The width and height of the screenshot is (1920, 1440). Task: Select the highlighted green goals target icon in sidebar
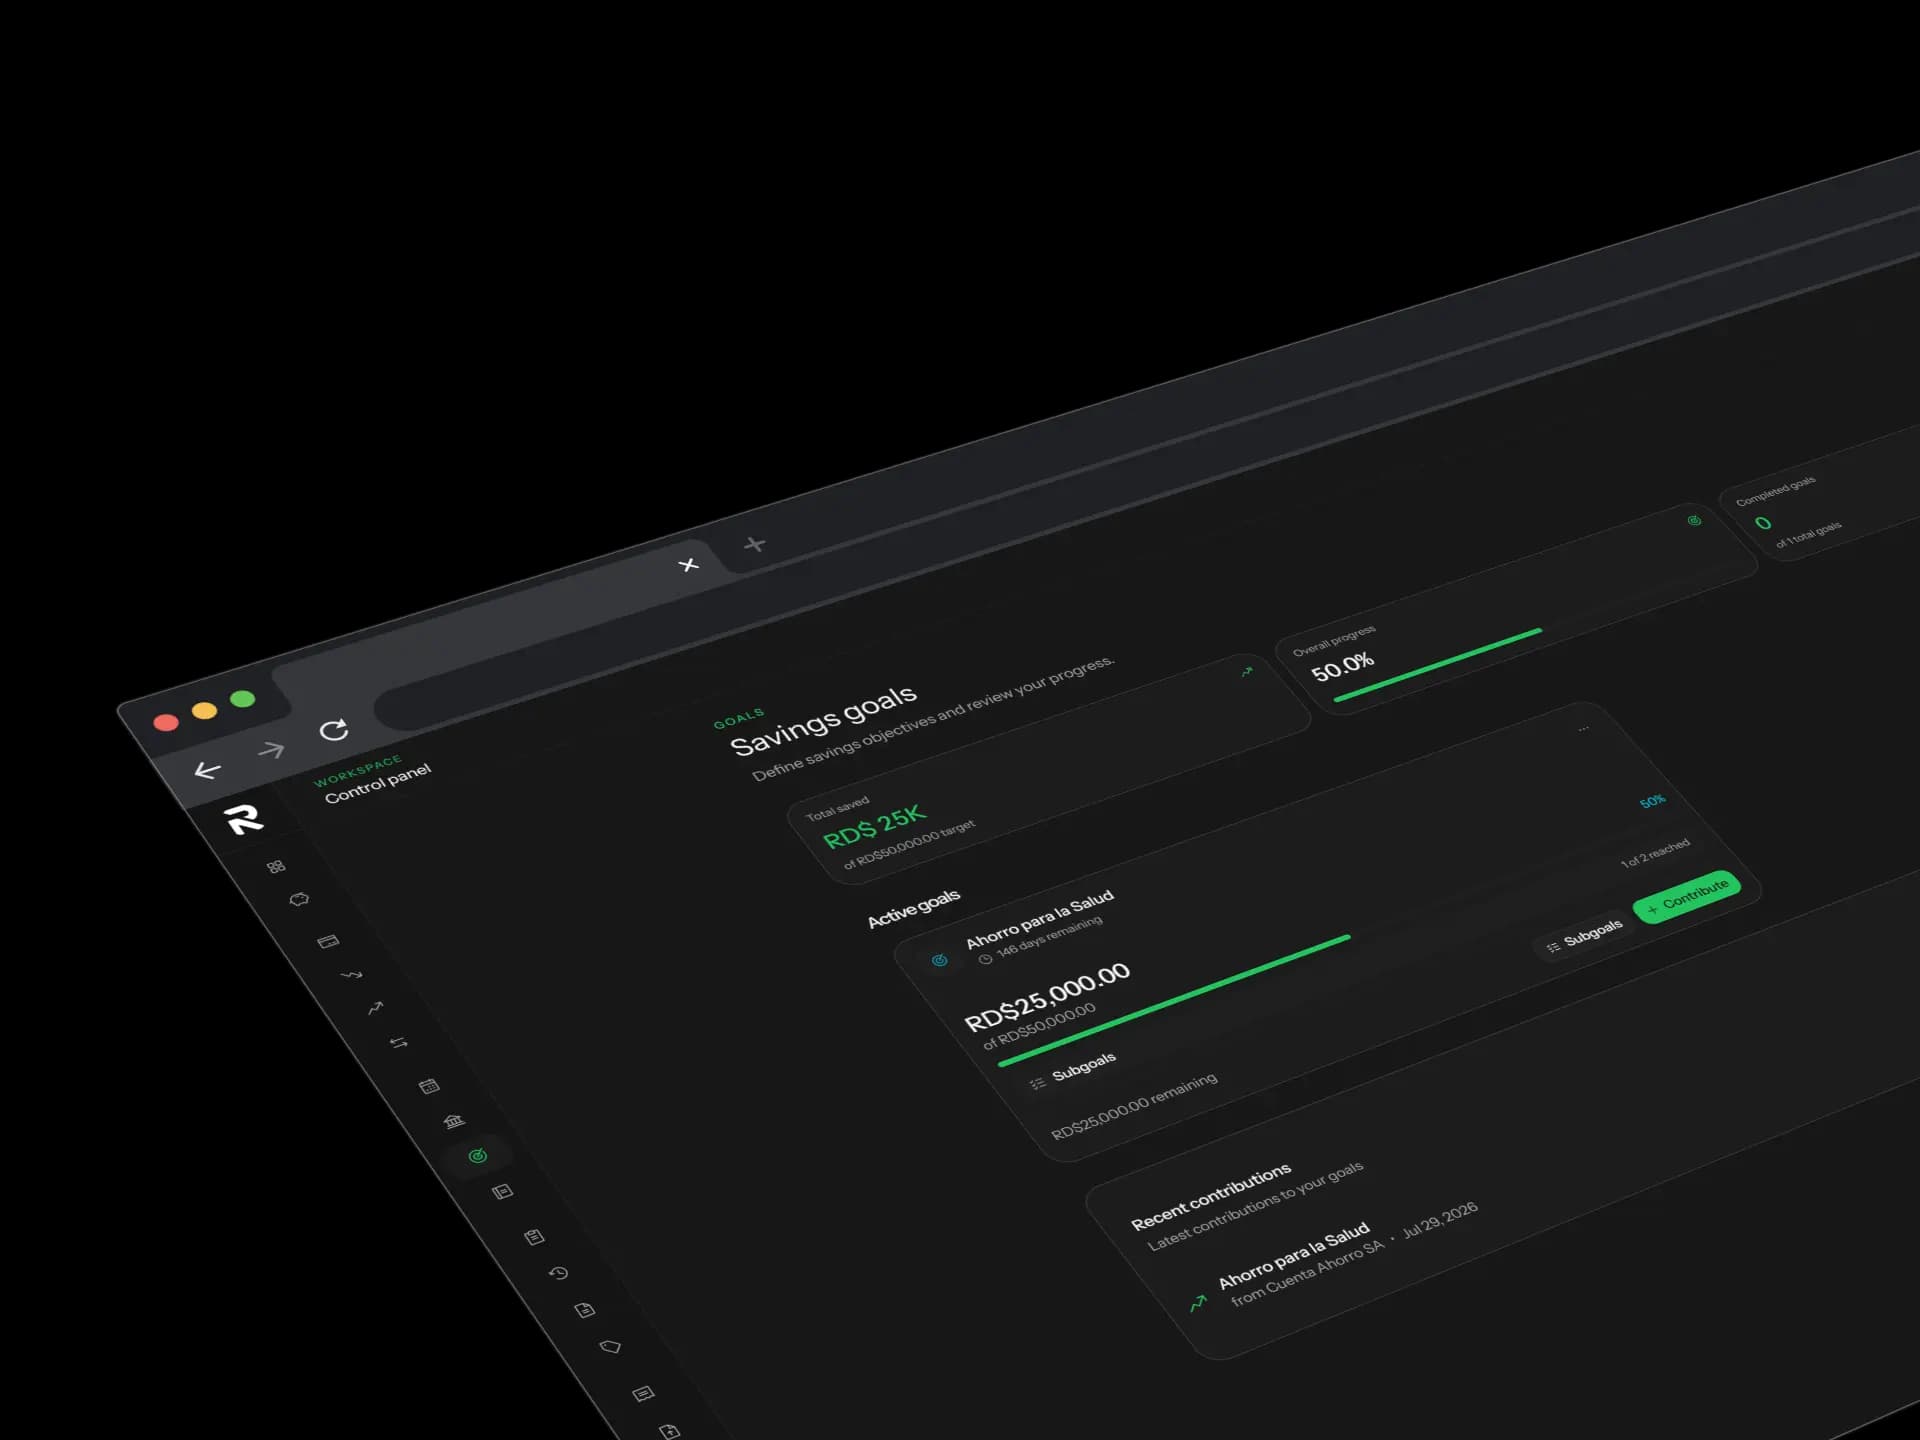[478, 1156]
